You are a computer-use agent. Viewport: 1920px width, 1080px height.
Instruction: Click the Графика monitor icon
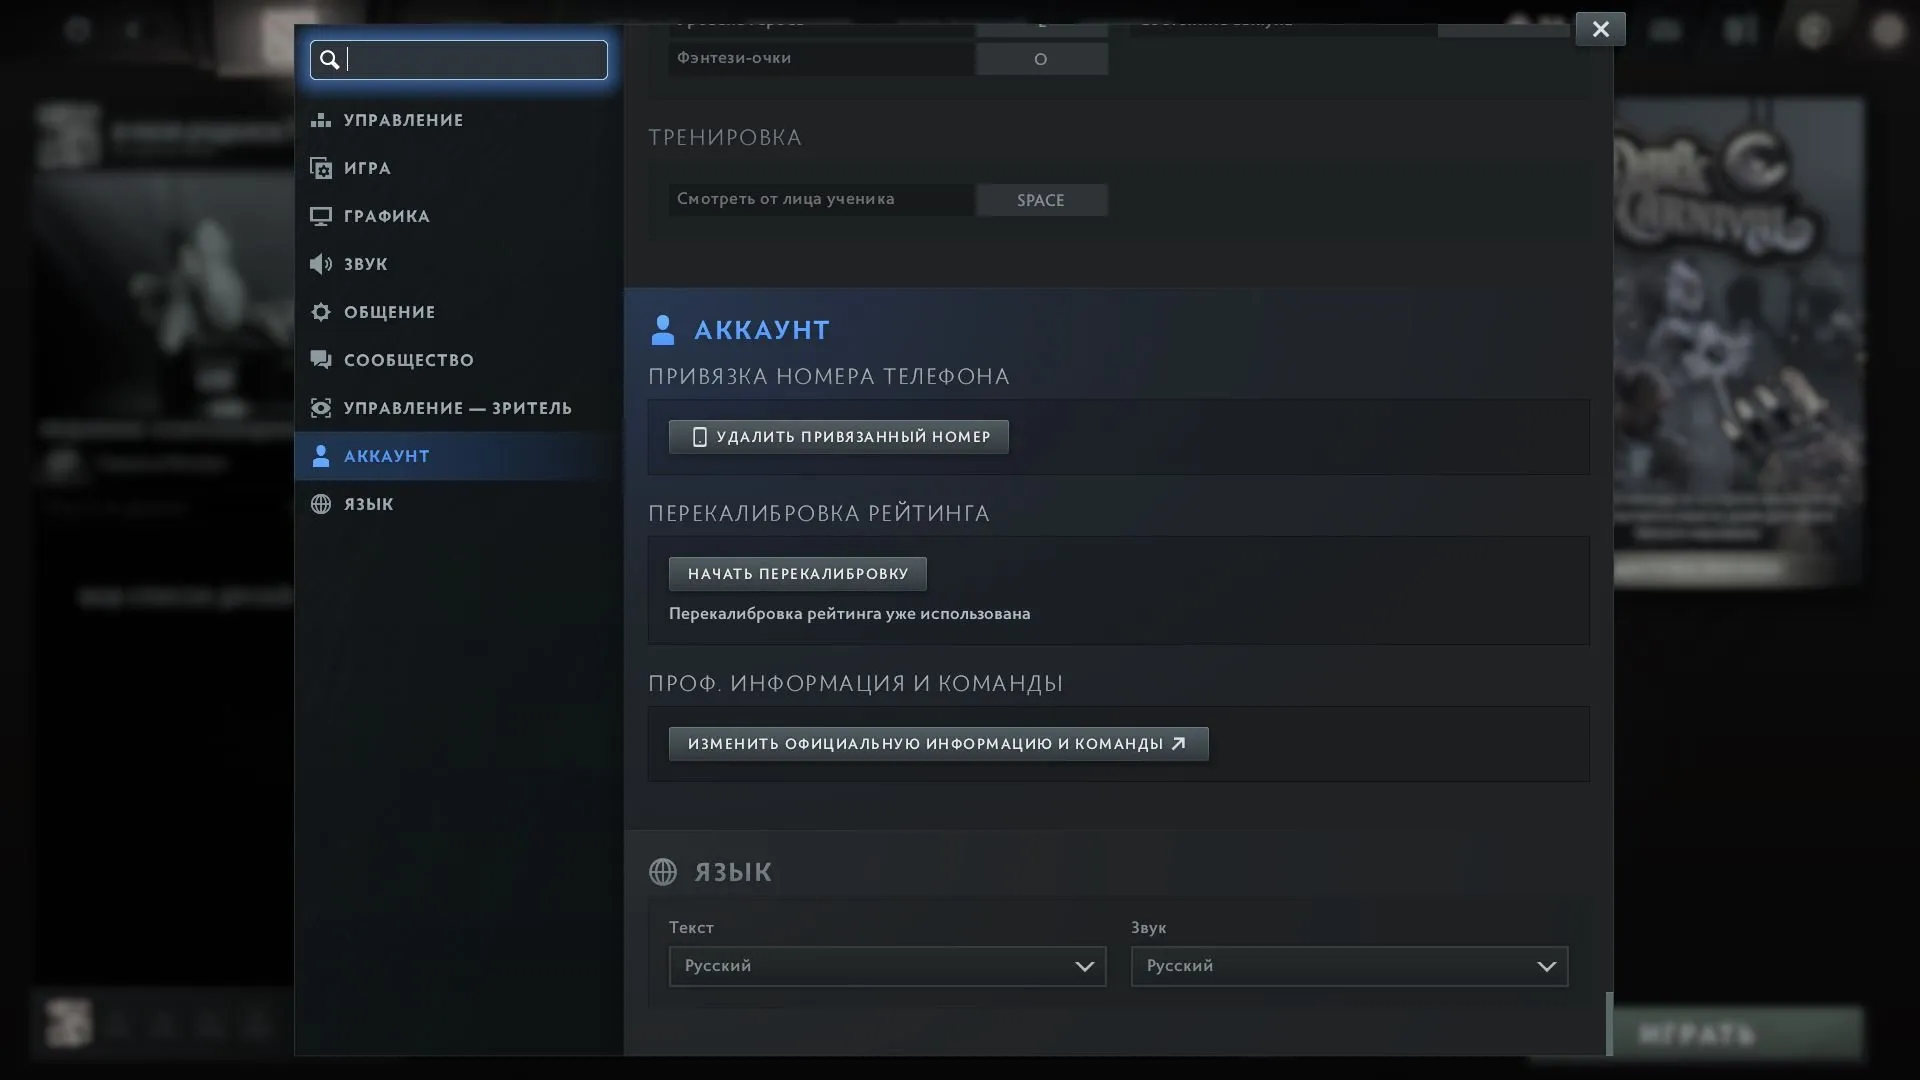(321, 216)
